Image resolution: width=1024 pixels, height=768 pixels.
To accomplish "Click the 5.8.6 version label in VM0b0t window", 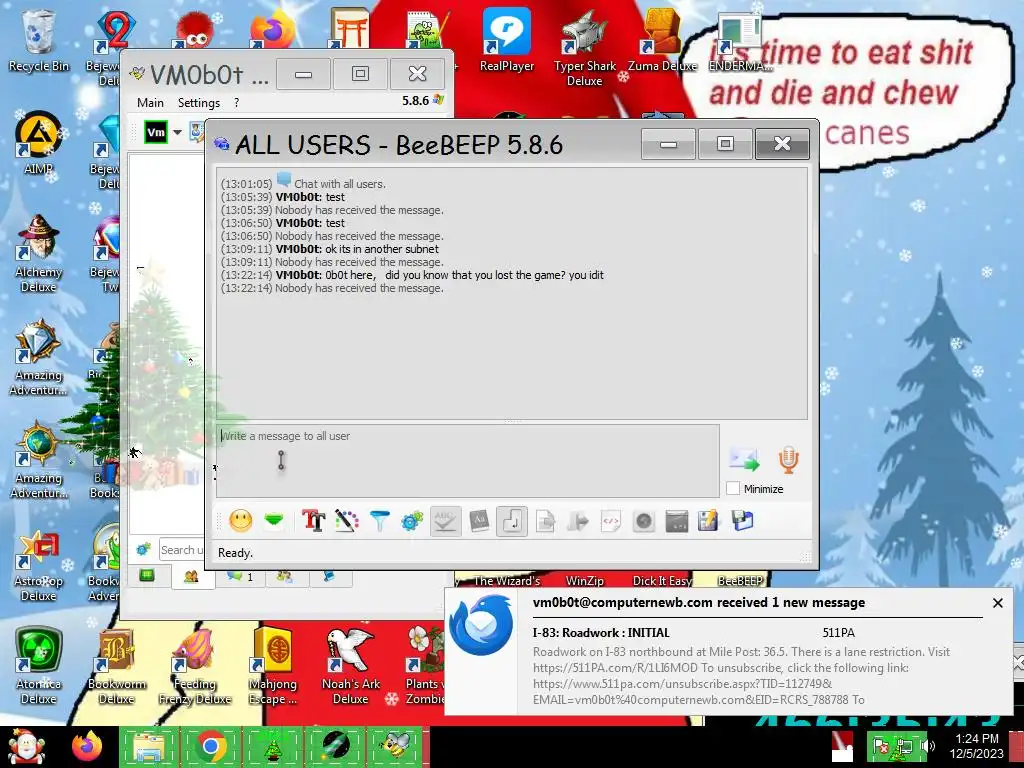I will point(415,101).
